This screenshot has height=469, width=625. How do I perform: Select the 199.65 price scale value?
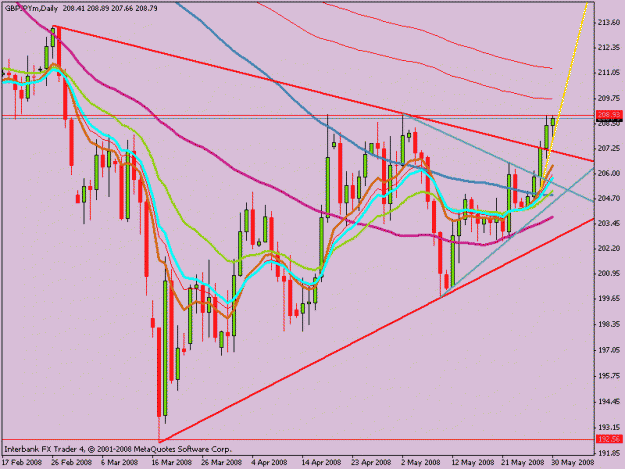pos(608,298)
